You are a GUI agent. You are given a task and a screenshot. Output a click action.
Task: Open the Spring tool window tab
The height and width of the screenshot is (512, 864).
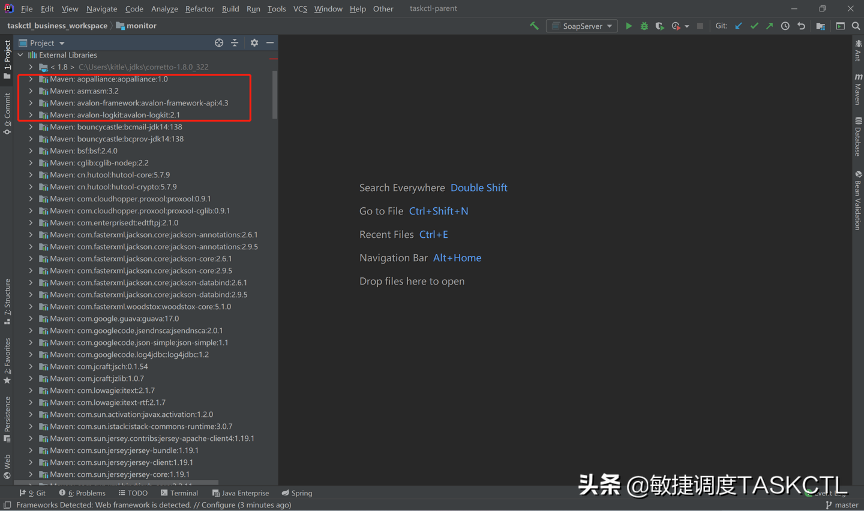pyautogui.click(x=297, y=493)
